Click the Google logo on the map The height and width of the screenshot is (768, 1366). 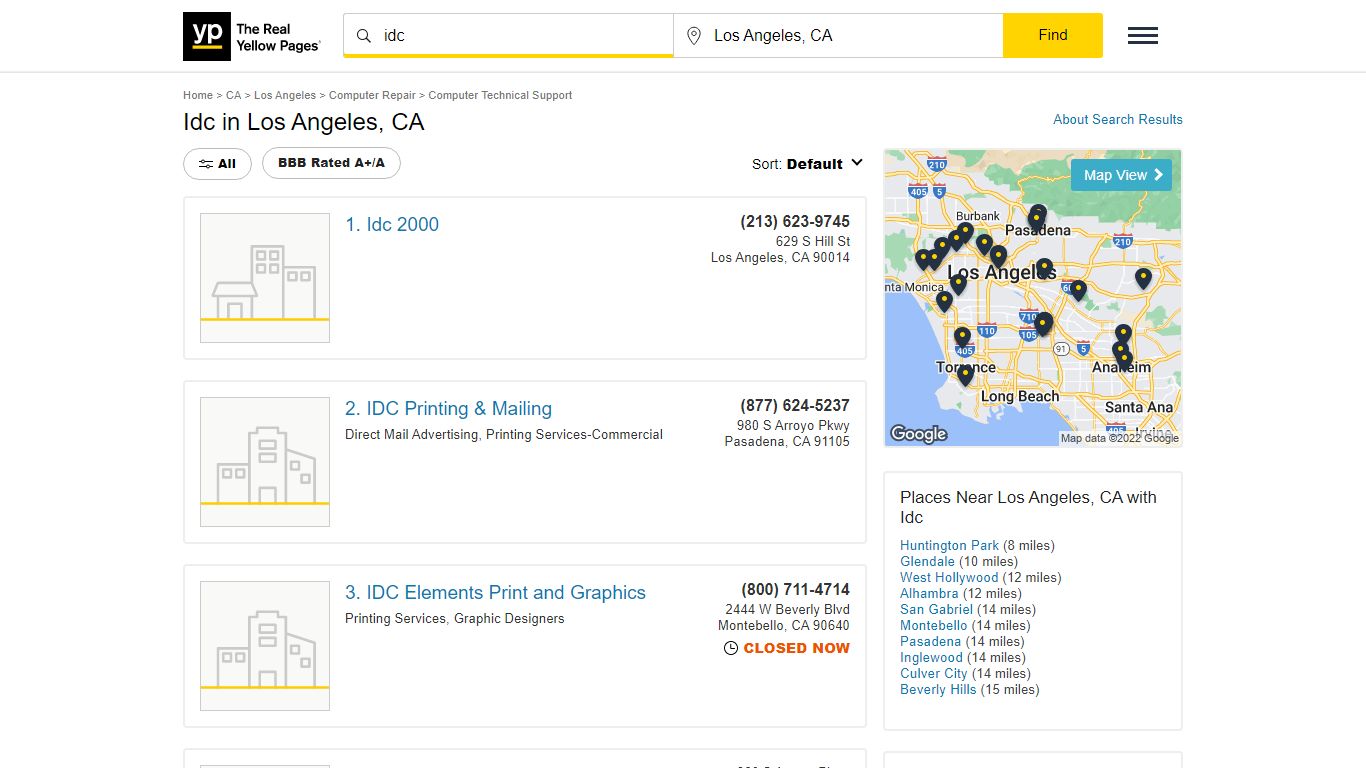918,433
